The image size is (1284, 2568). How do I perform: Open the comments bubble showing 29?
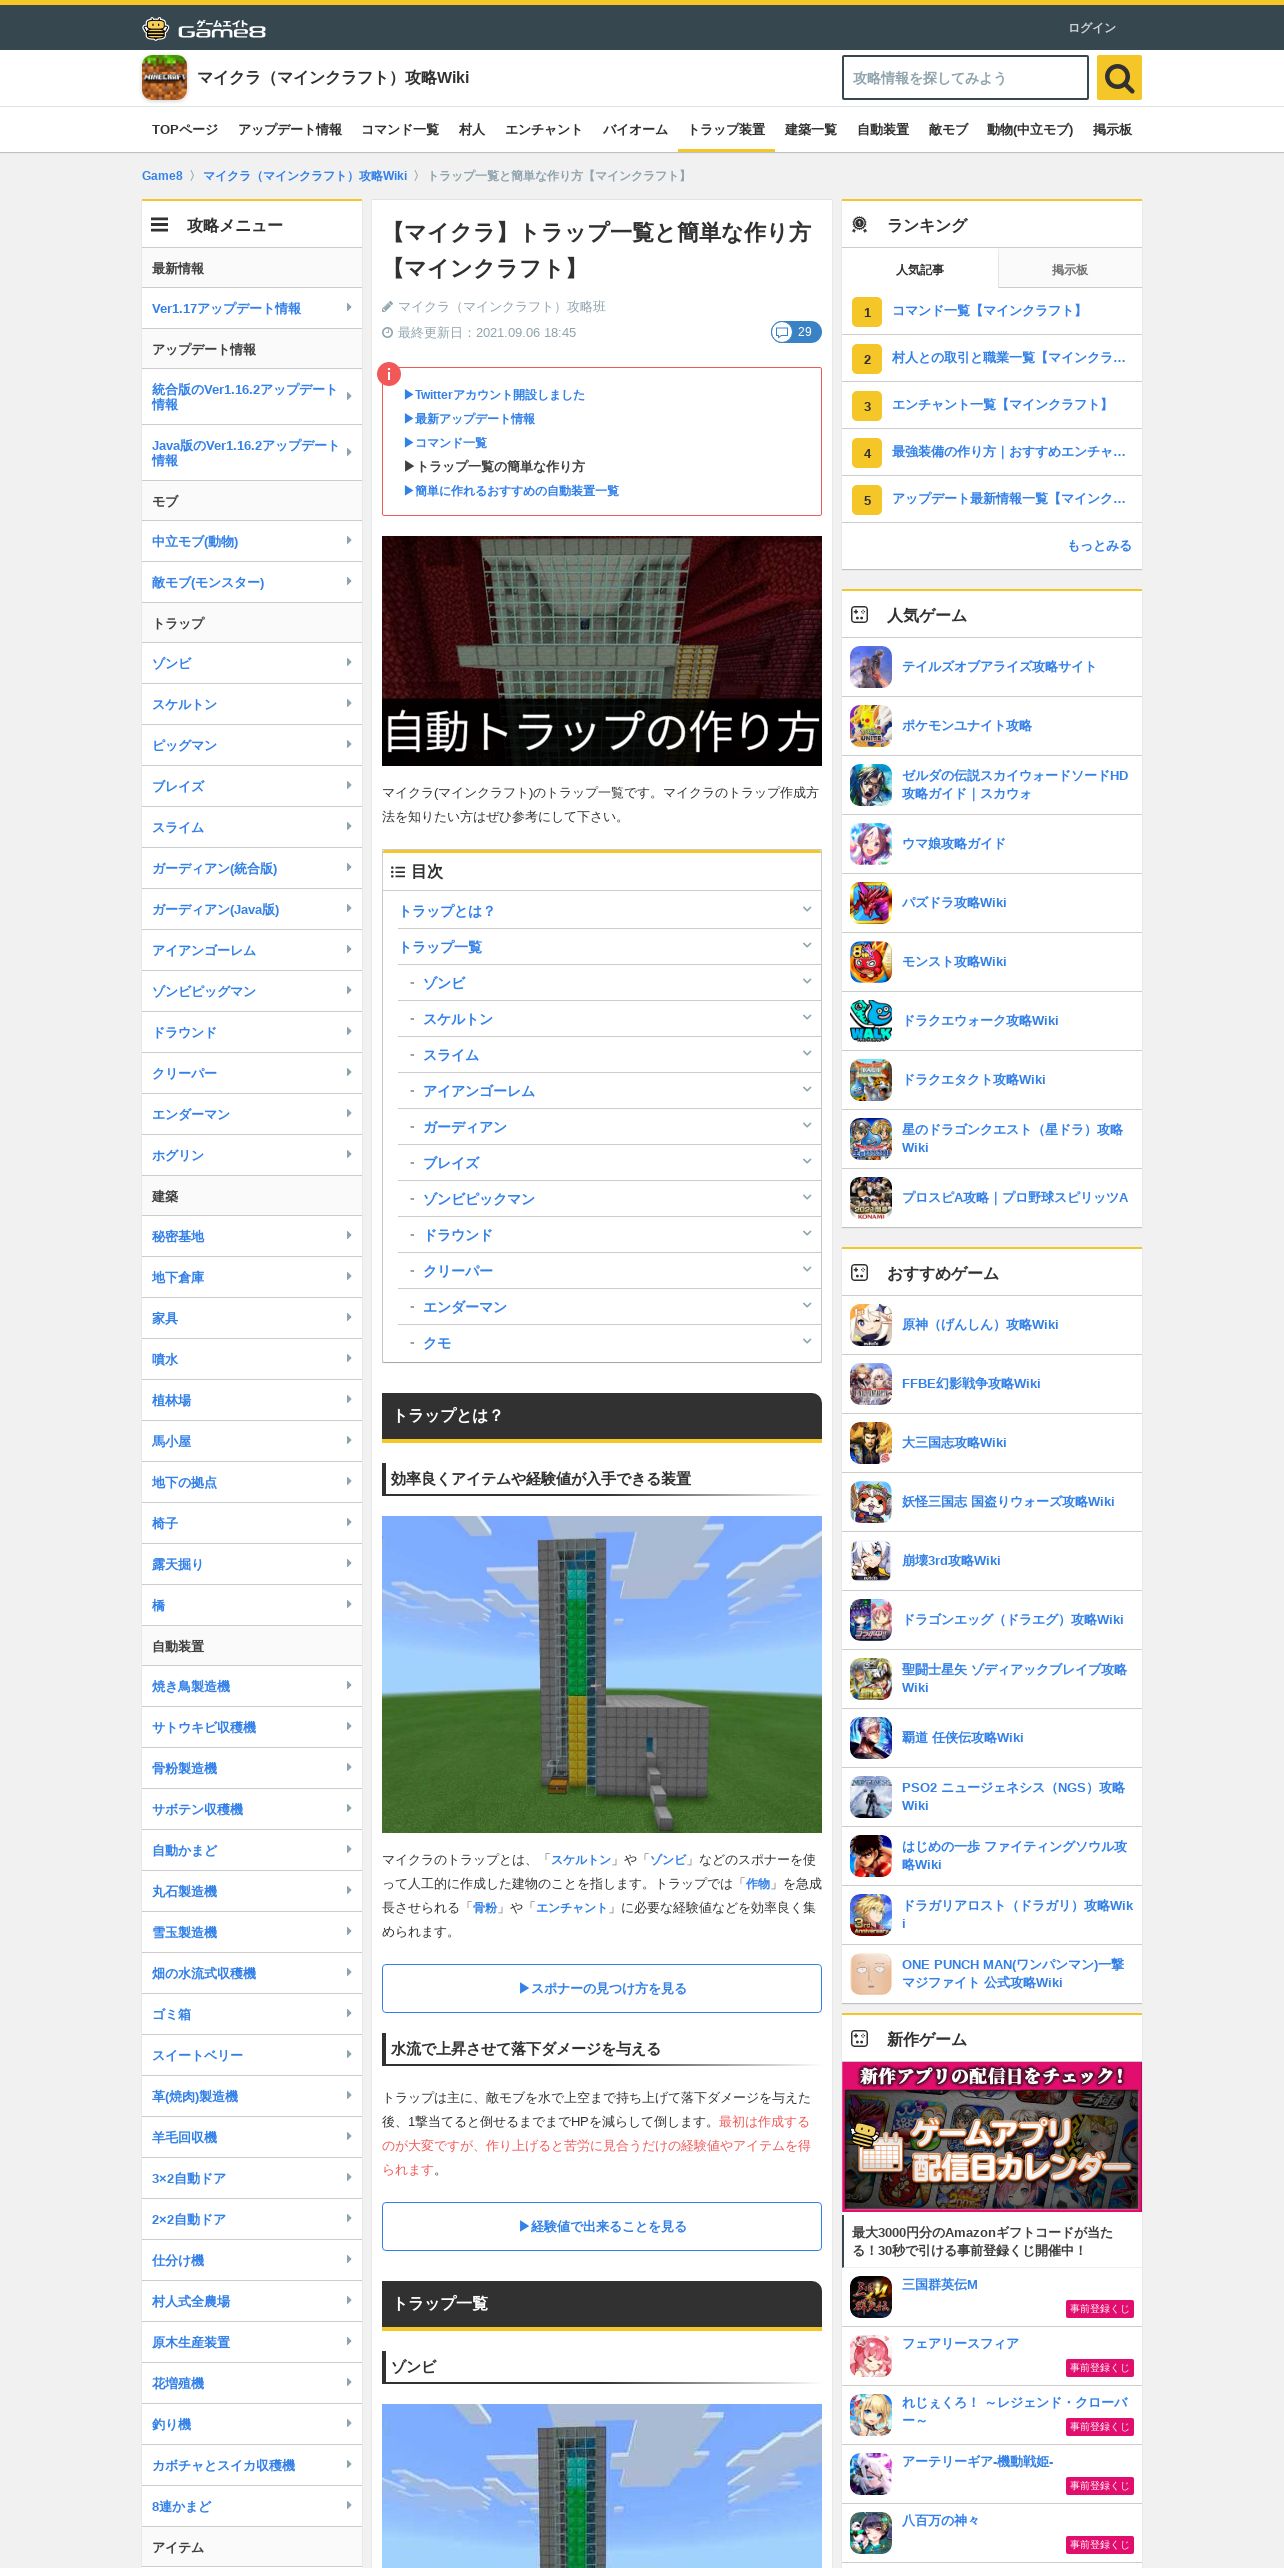tap(796, 332)
